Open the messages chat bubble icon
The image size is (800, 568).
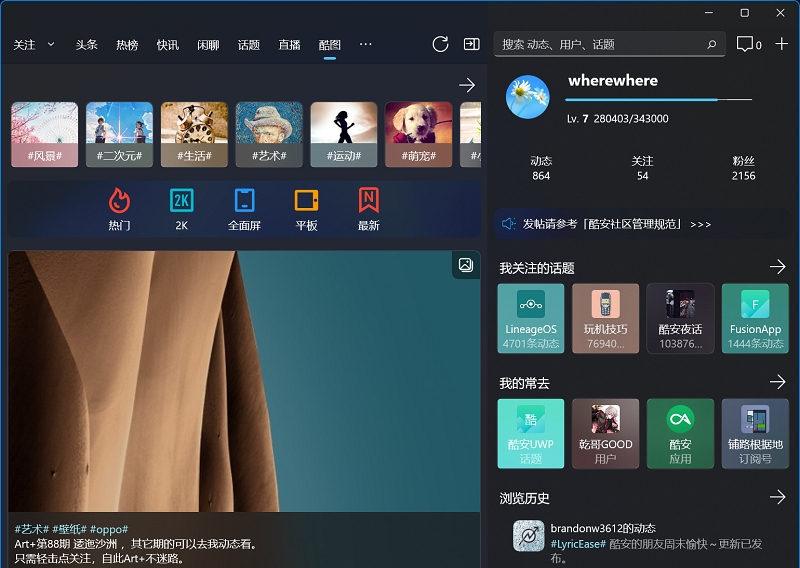coord(744,44)
